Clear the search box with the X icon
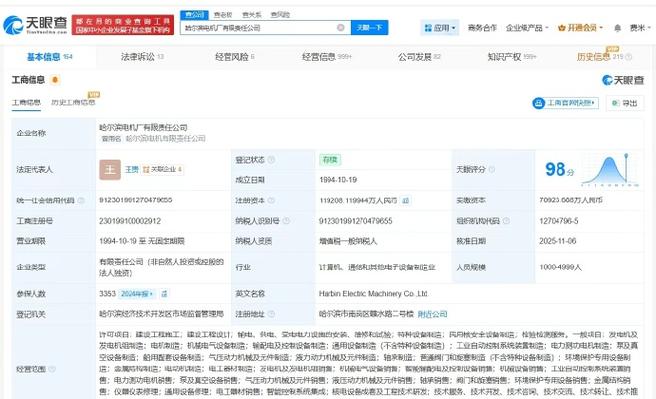The image size is (656, 399). point(341,28)
